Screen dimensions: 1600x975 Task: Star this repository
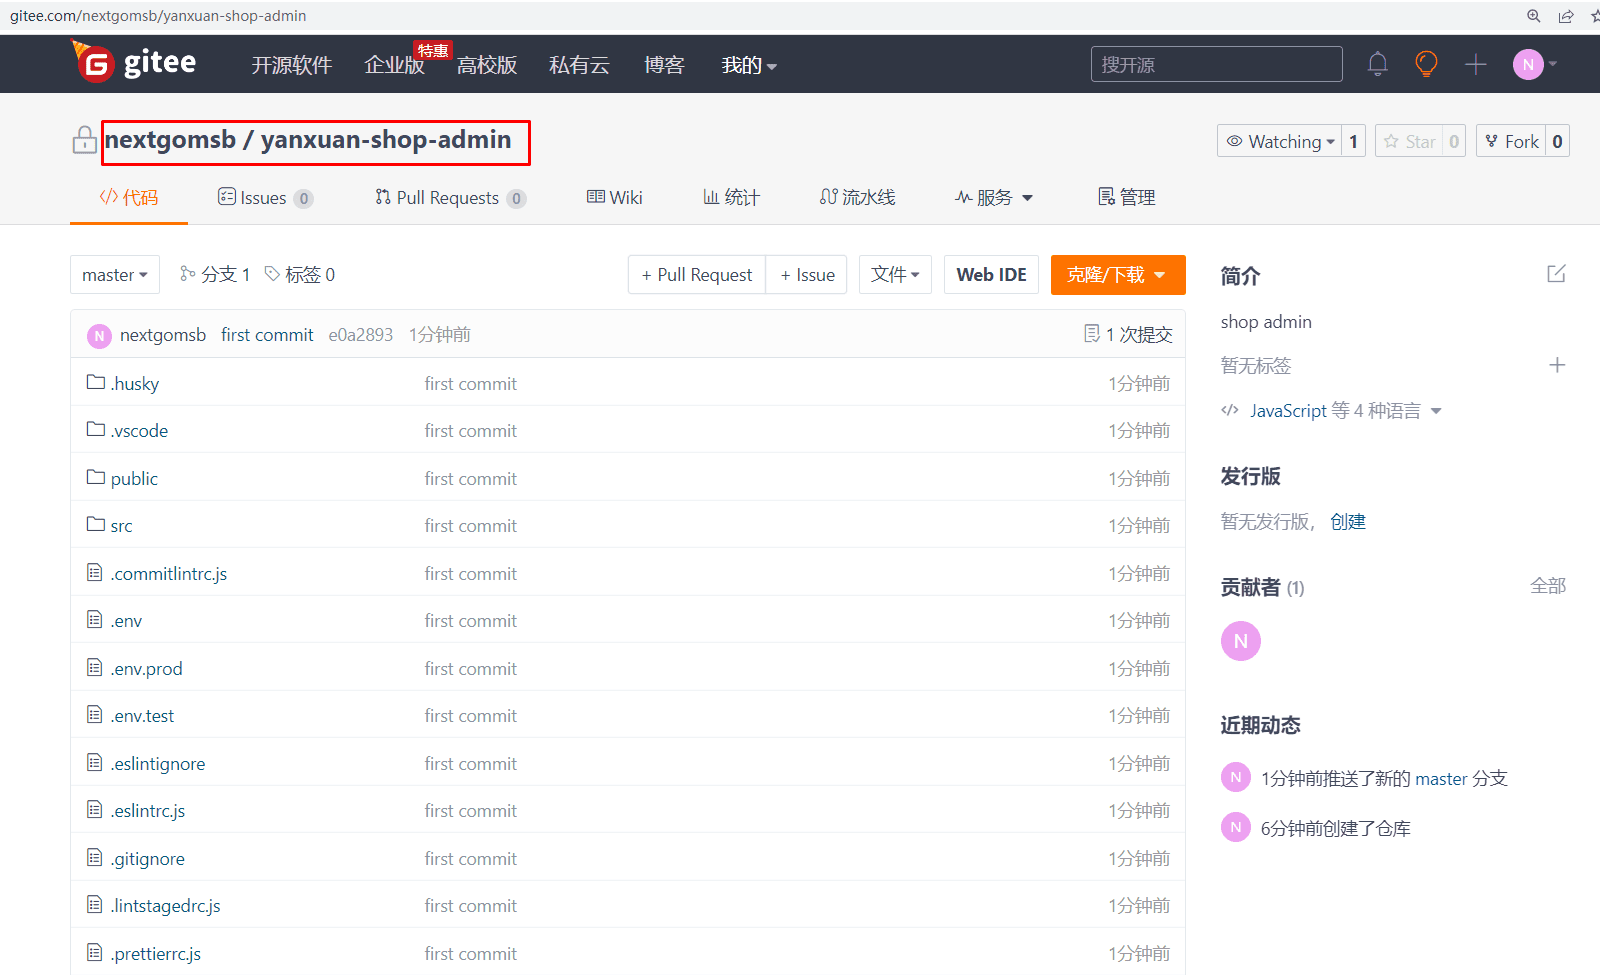coord(1409,141)
